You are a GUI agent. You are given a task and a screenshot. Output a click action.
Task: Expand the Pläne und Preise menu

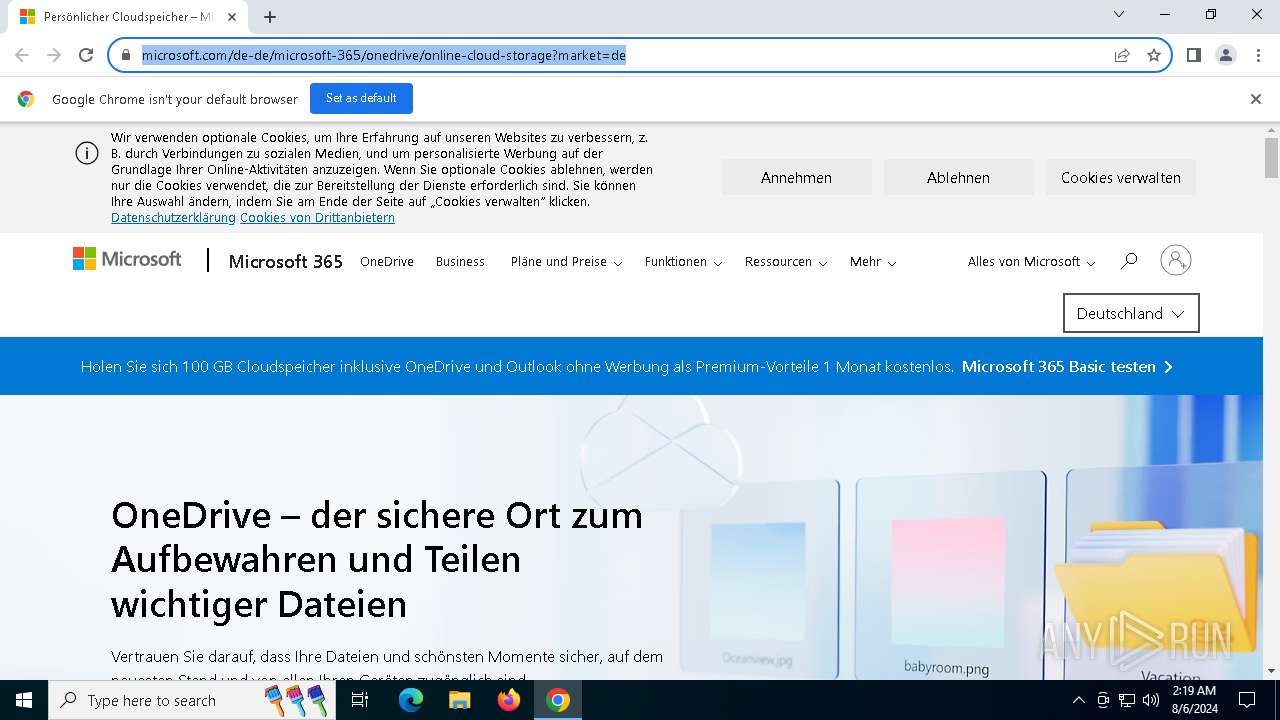566,262
